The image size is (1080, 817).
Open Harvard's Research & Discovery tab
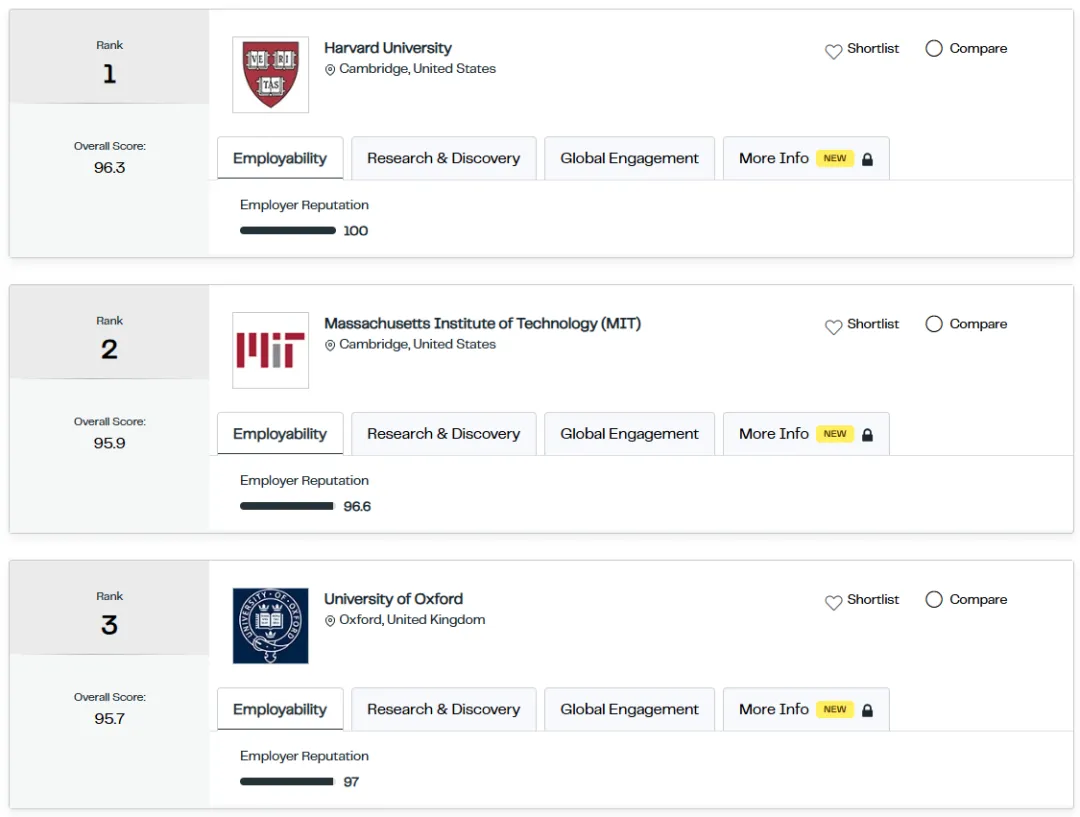443,158
